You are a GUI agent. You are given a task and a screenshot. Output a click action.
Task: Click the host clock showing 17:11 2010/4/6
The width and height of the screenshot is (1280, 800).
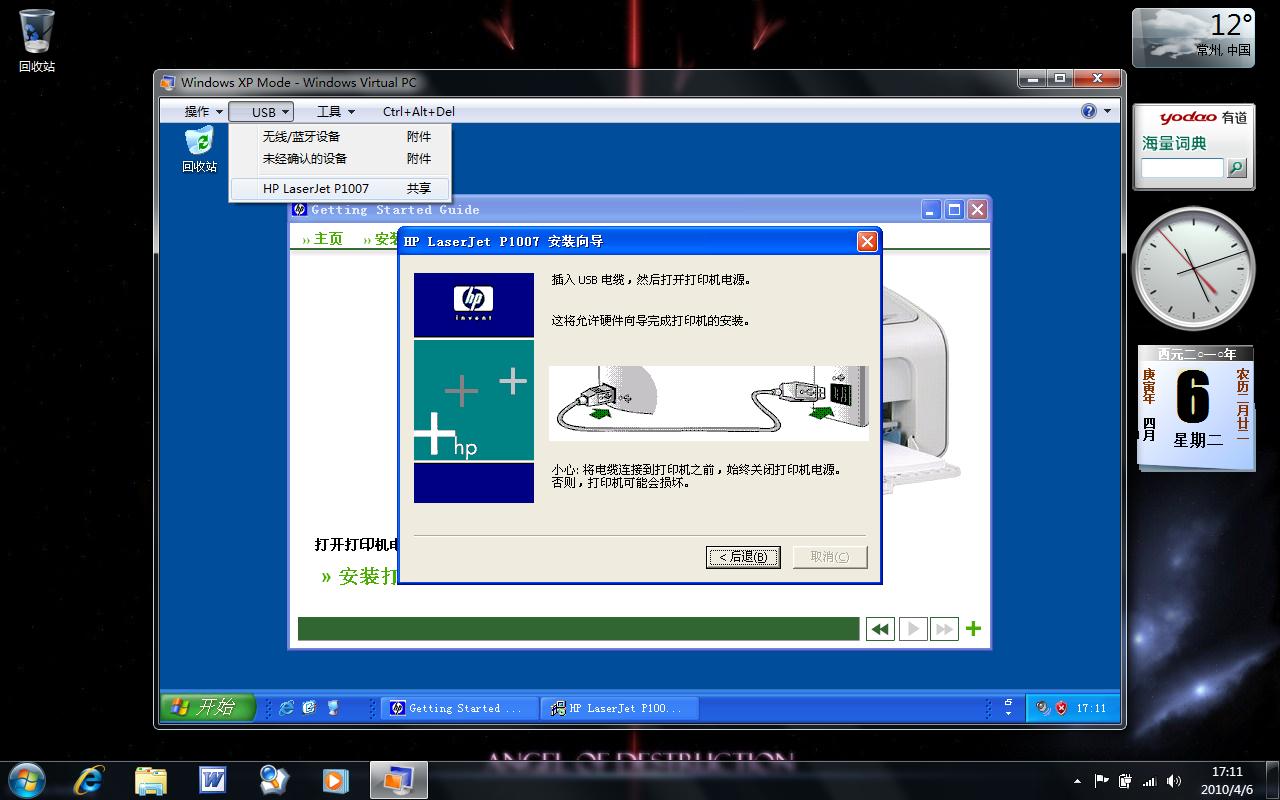tap(1227, 780)
